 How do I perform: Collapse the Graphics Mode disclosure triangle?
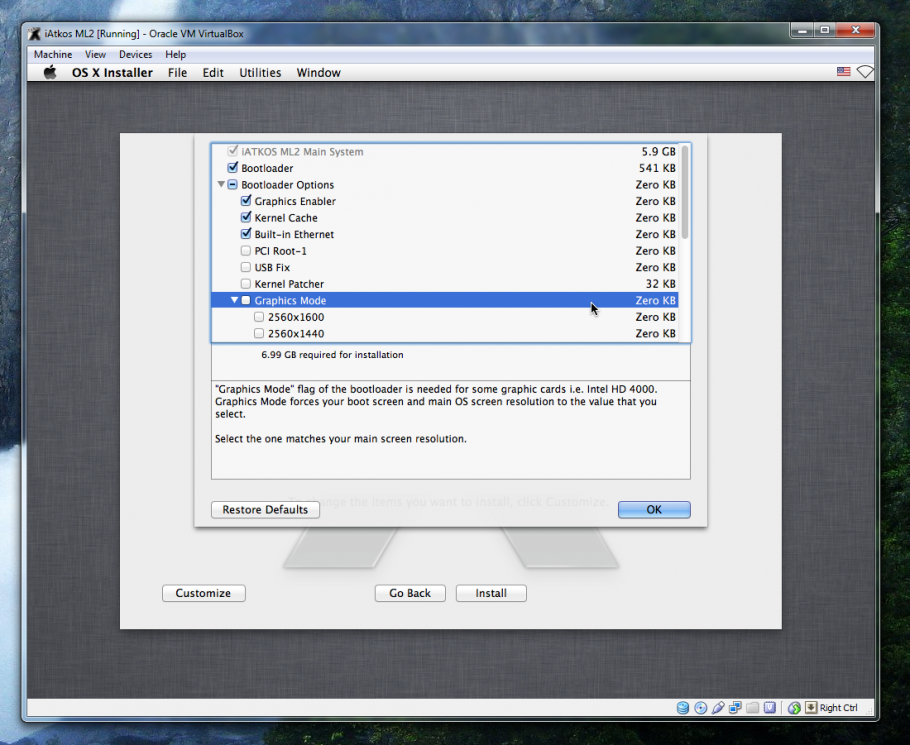234,300
